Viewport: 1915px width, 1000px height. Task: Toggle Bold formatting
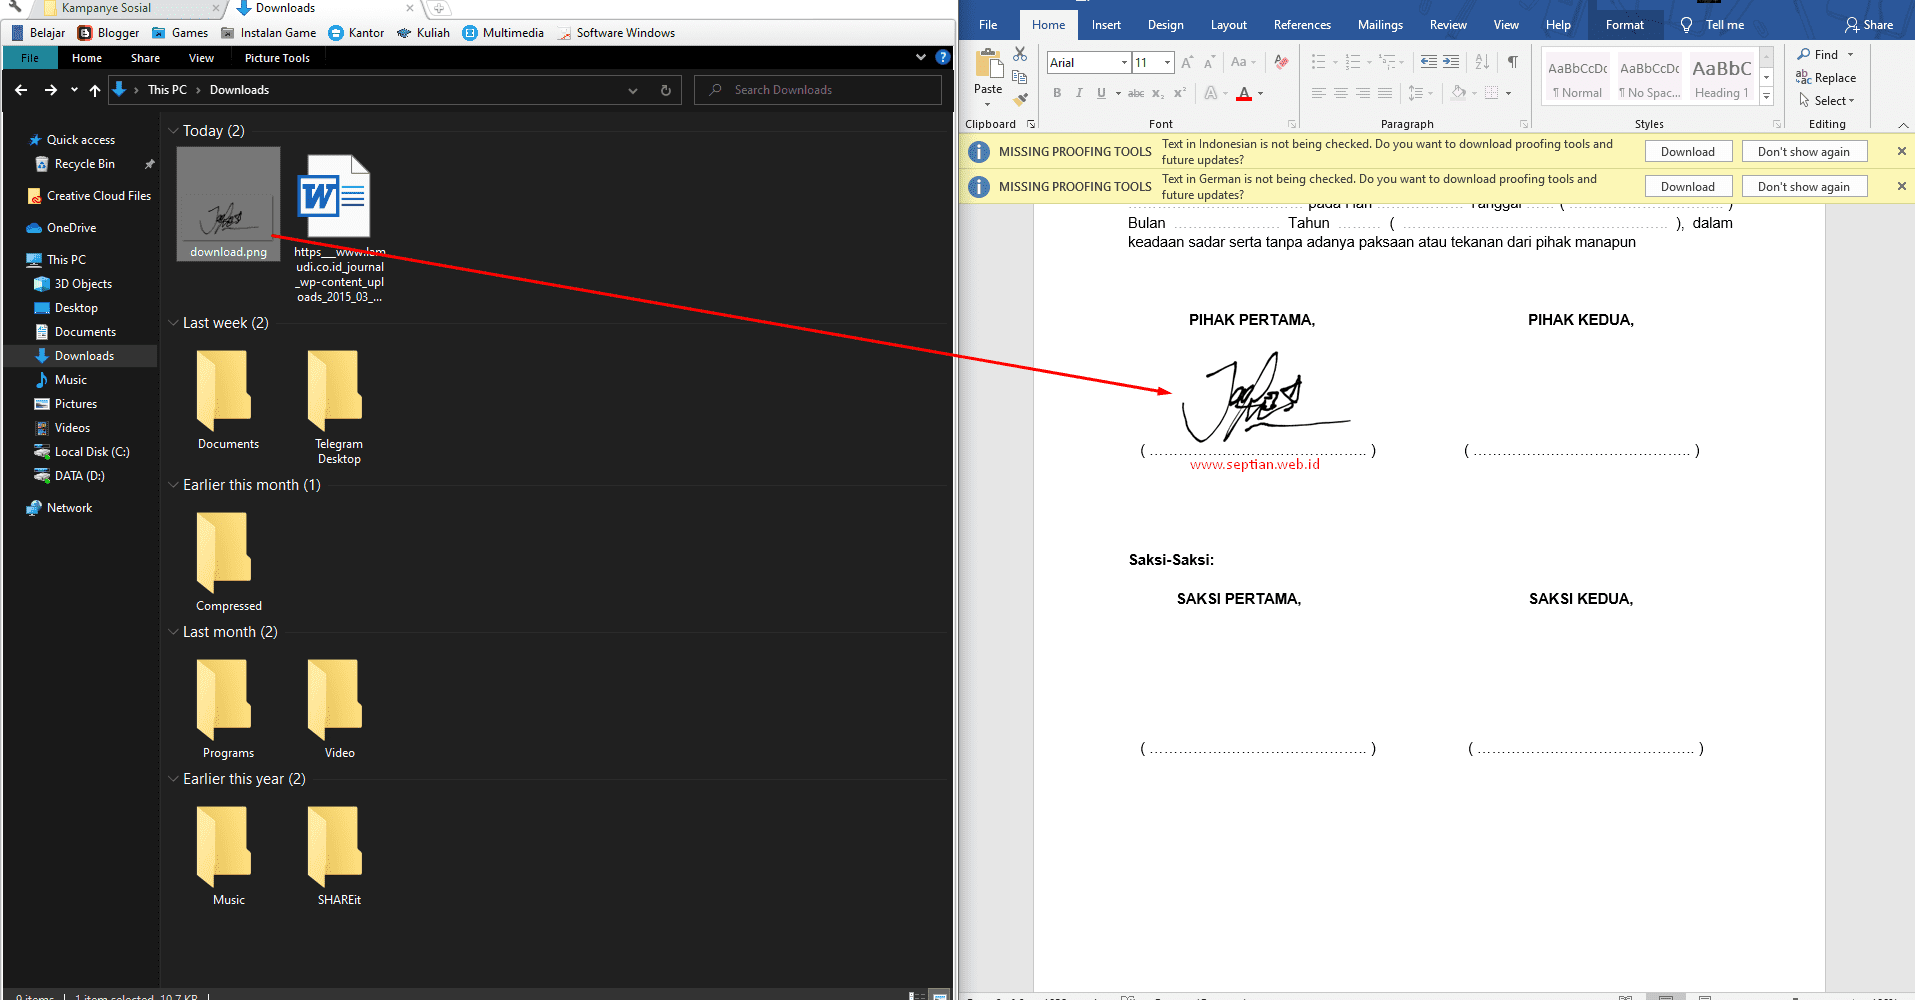(1057, 93)
